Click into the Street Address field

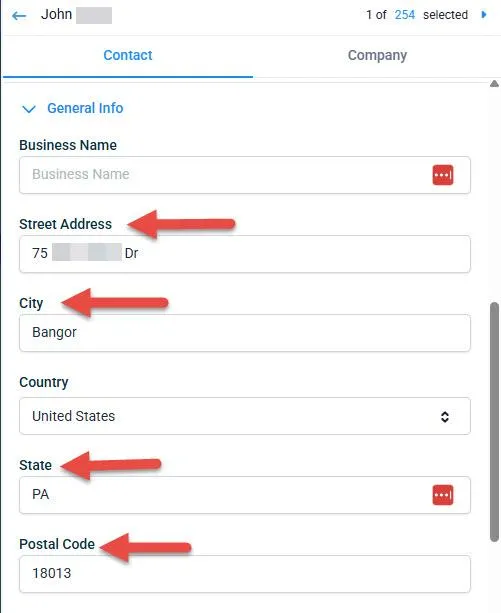(245, 254)
